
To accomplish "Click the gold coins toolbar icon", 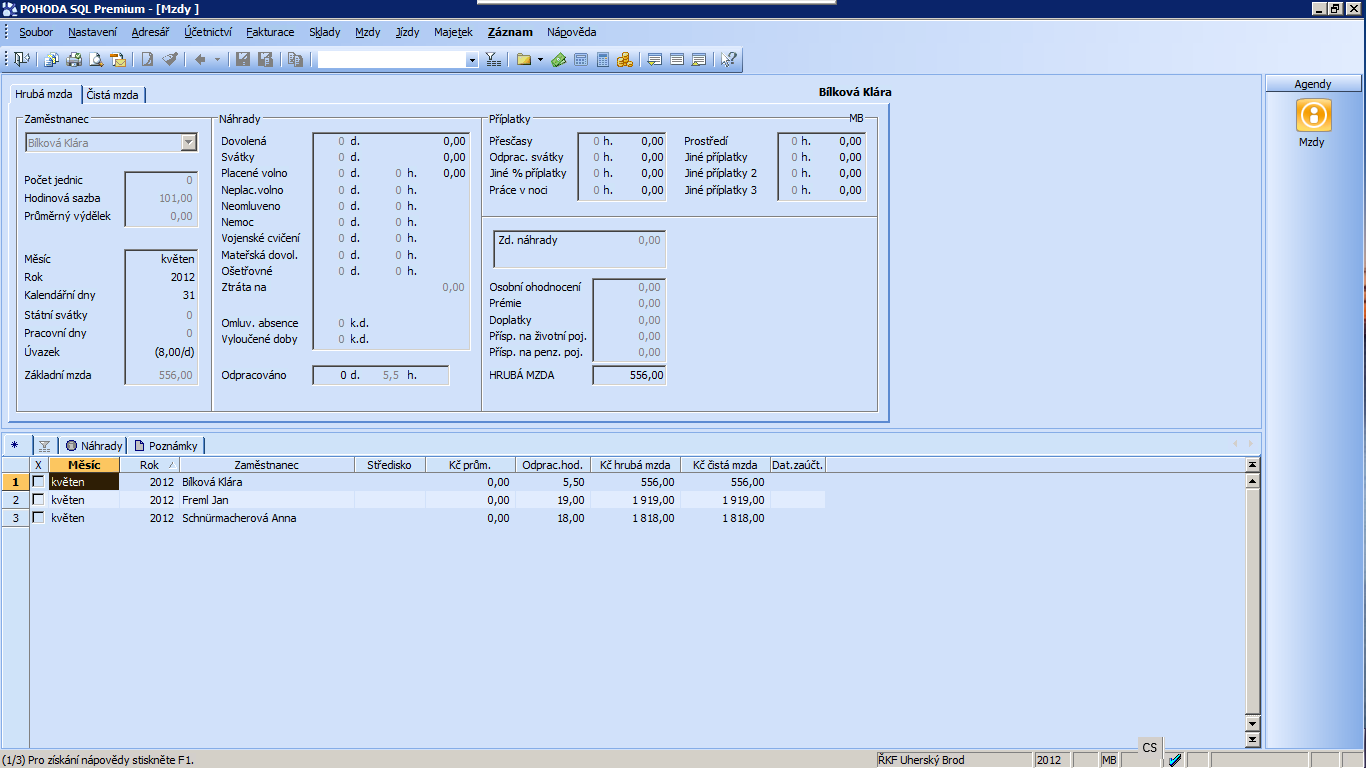I will pos(625,60).
